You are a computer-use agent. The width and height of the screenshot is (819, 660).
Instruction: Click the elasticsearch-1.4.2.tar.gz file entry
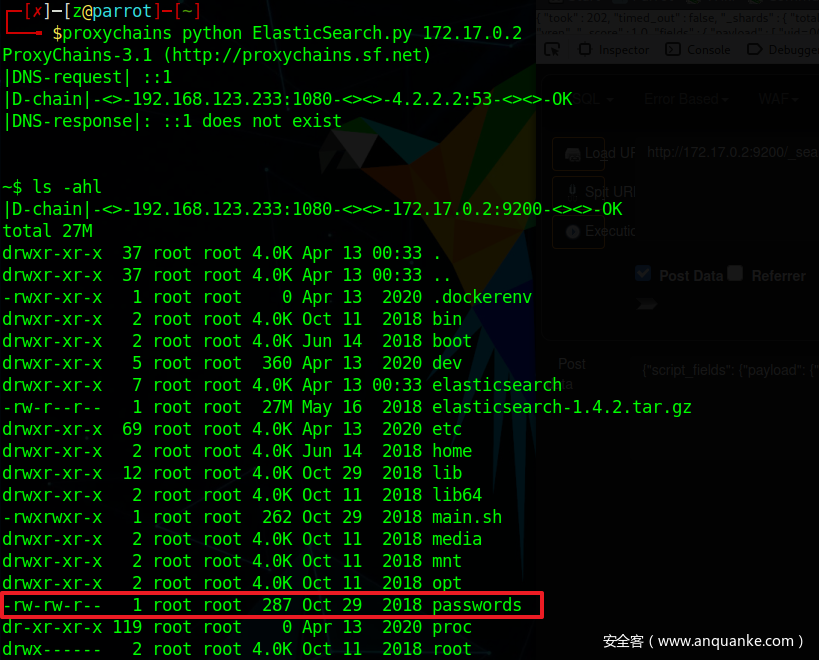coord(561,407)
